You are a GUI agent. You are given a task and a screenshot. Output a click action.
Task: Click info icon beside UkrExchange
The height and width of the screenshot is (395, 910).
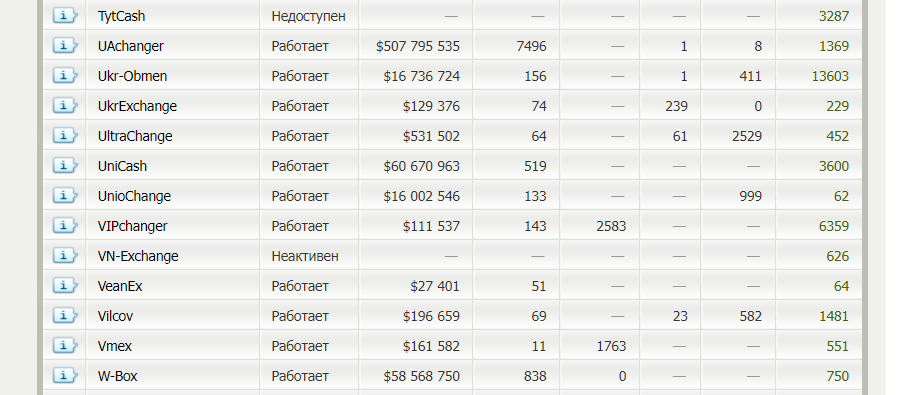tap(65, 106)
